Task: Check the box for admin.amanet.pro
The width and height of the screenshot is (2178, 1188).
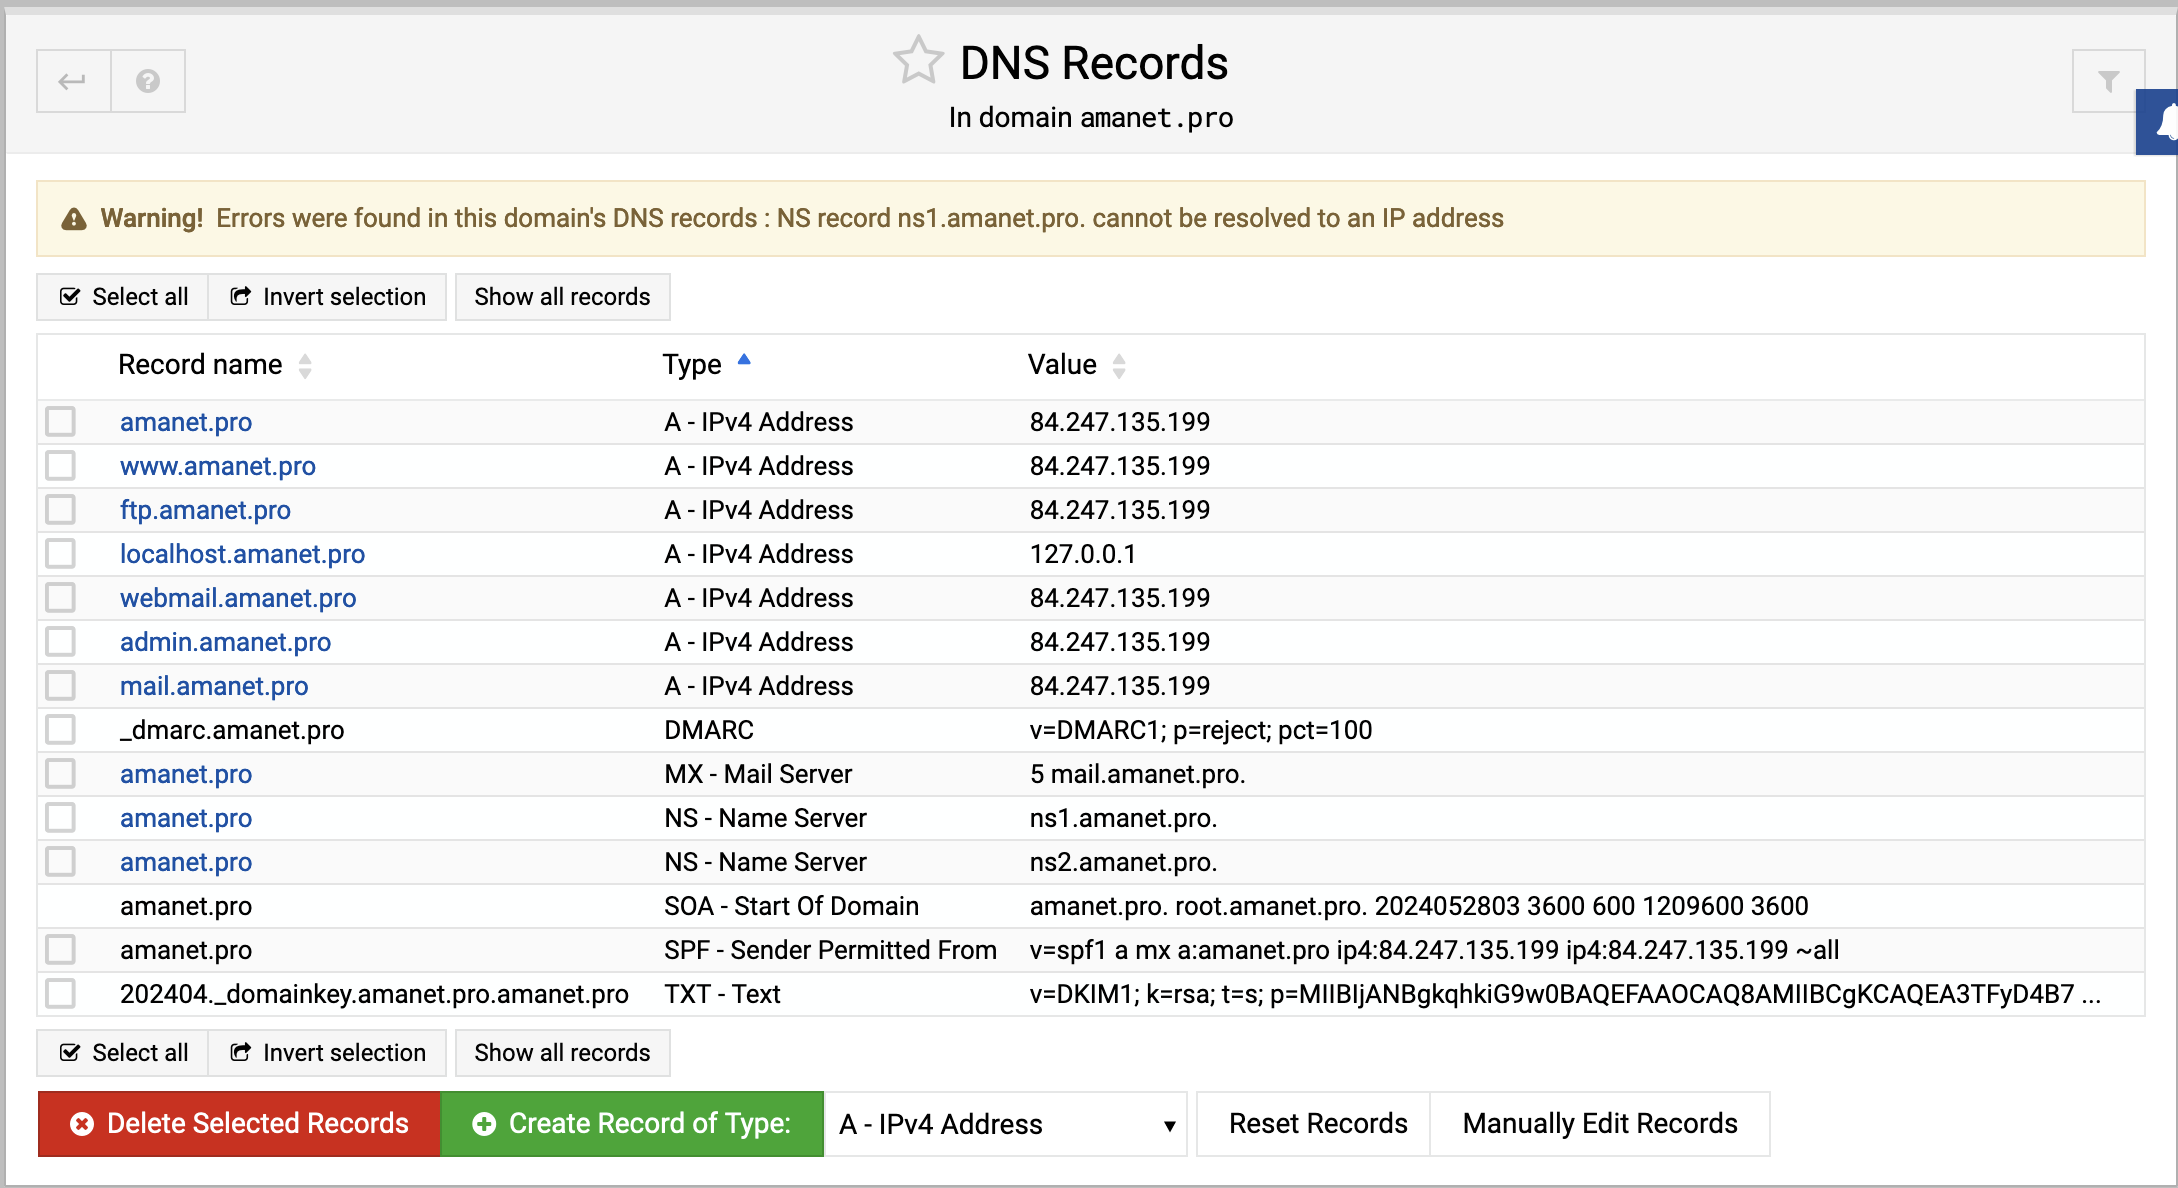Action: [60, 642]
